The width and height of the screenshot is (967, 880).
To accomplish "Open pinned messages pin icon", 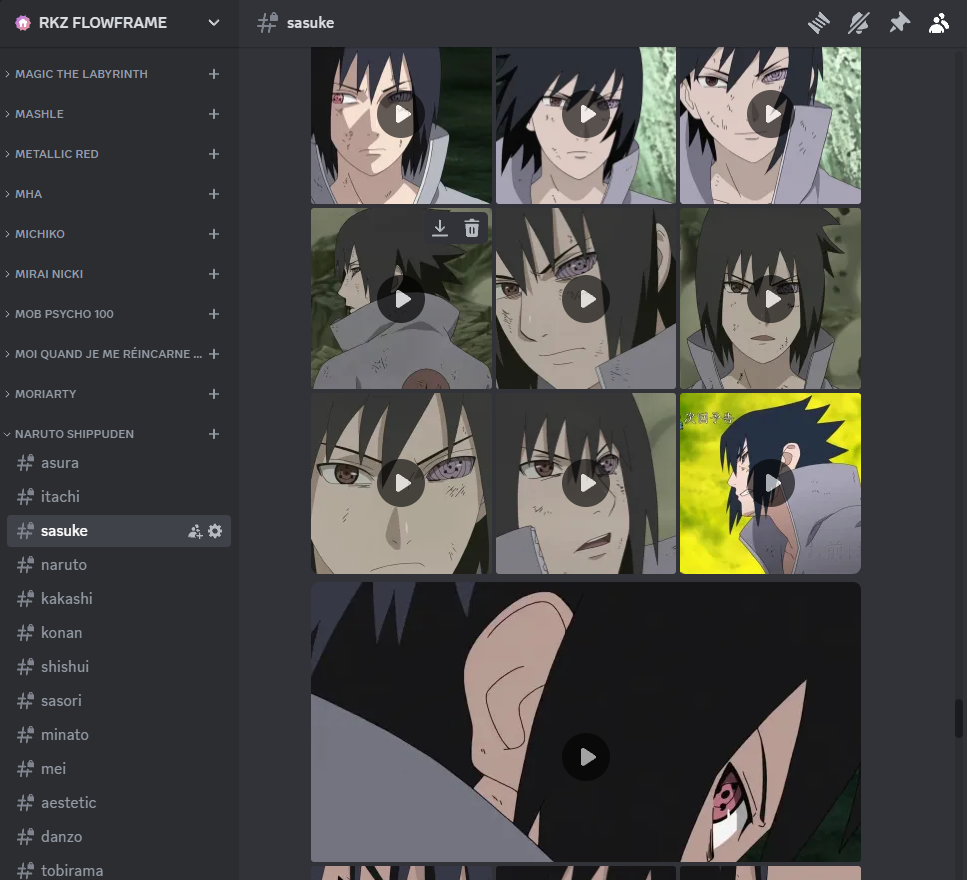I will pyautogui.click(x=899, y=23).
